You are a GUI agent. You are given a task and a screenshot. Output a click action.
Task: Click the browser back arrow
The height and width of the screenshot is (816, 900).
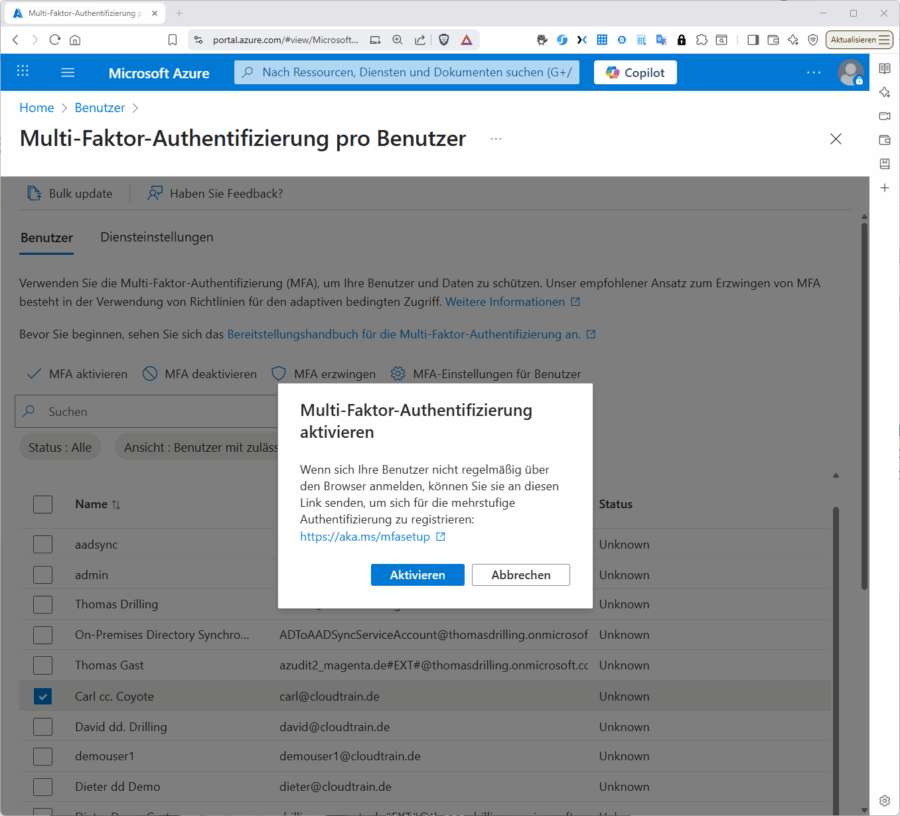pos(15,40)
